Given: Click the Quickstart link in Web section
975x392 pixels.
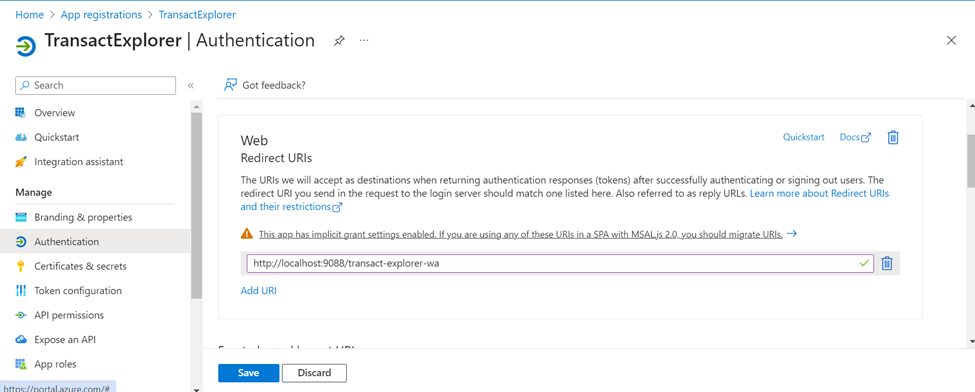Looking at the screenshot, I should pyautogui.click(x=803, y=137).
